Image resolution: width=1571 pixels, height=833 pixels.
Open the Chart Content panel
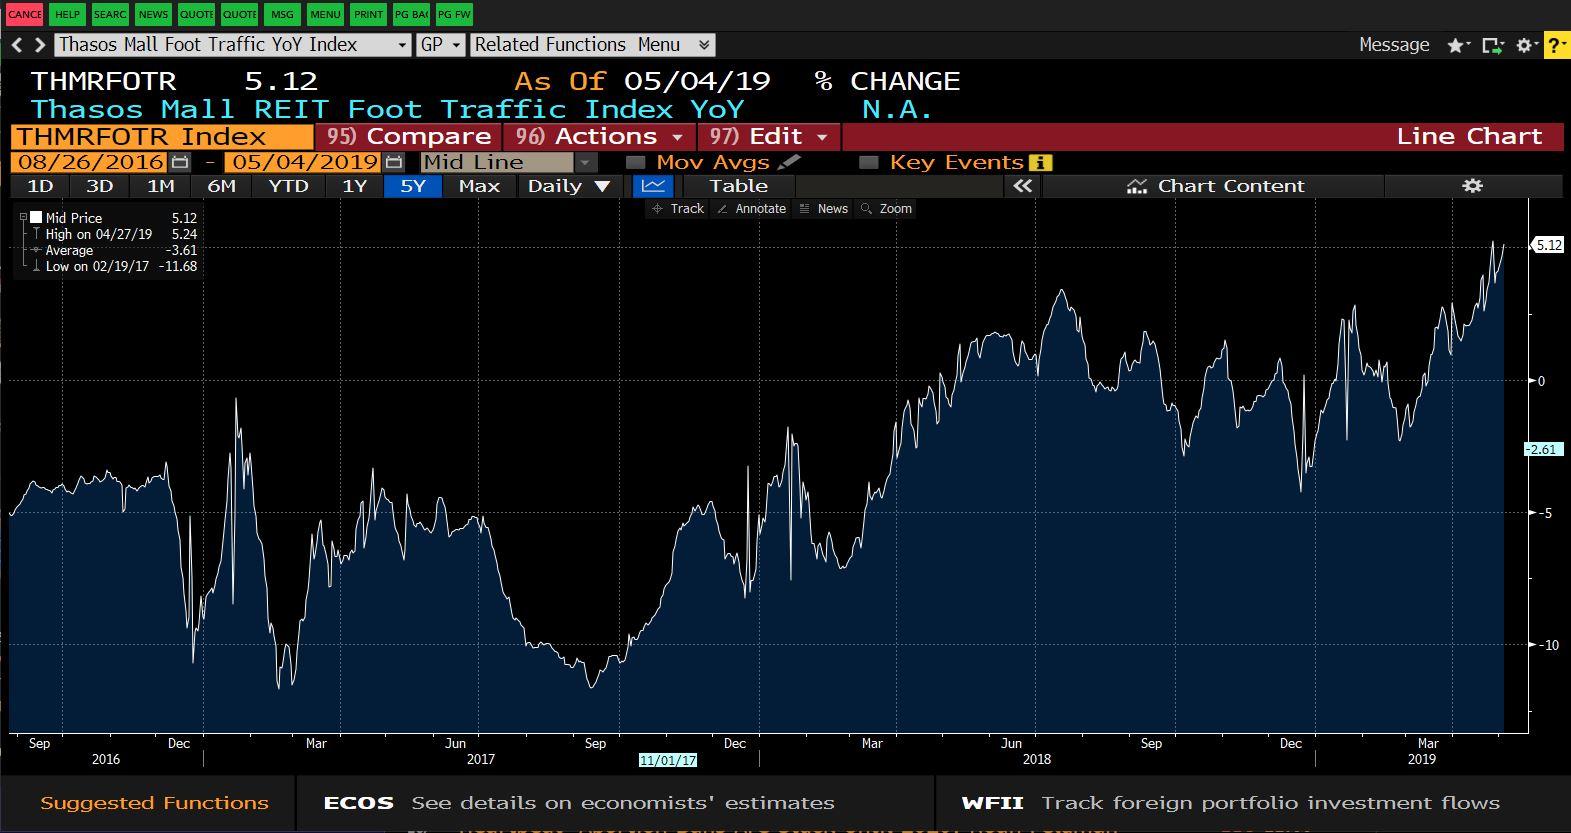[x=1214, y=186]
